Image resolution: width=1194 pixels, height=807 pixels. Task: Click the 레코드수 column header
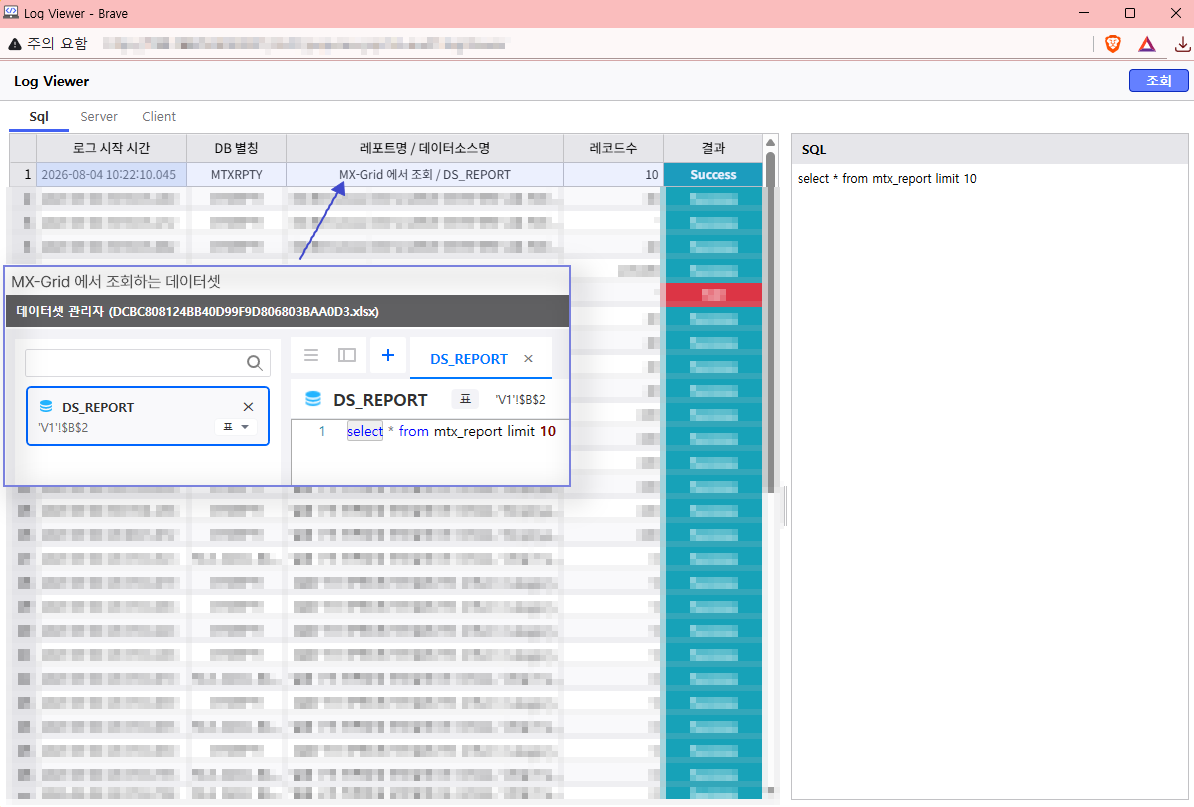(x=613, y=148)
